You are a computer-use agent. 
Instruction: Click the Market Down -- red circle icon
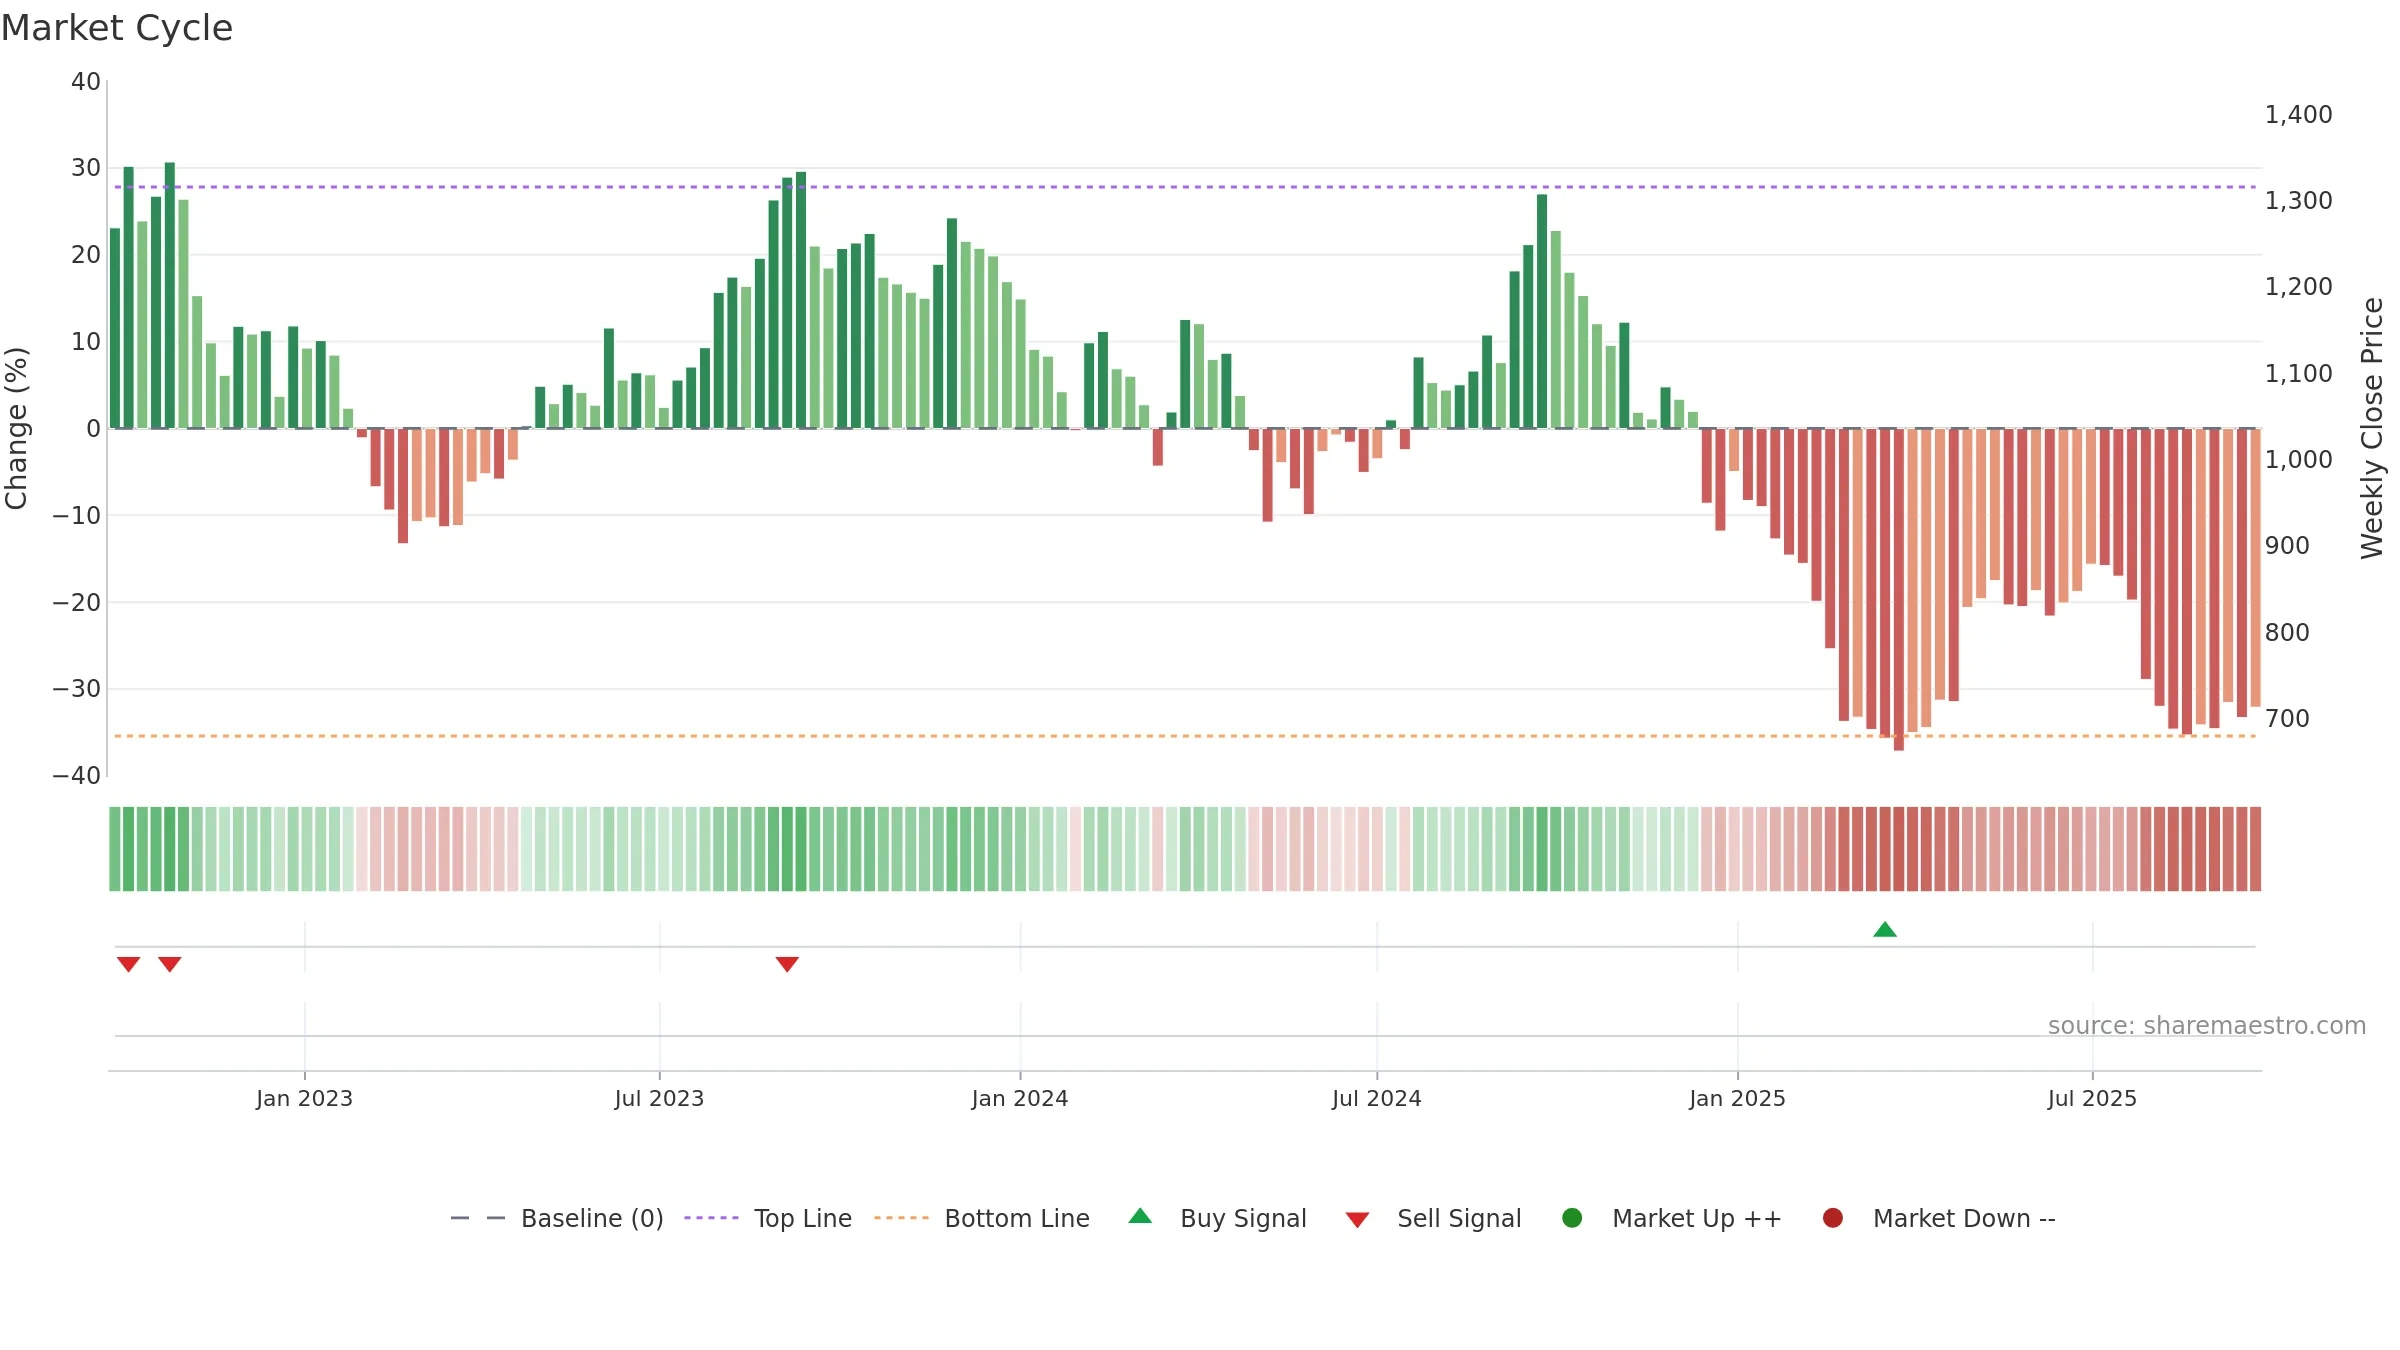1833,1218
